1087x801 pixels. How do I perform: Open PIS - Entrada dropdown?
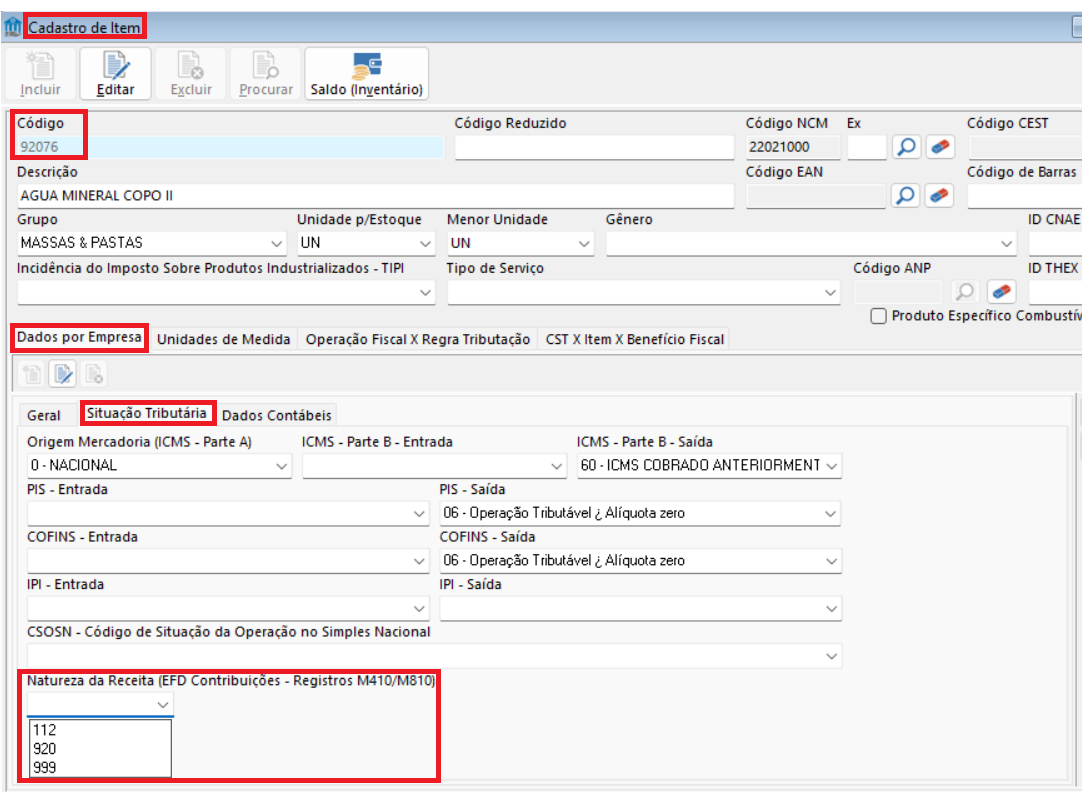point(419,514)
